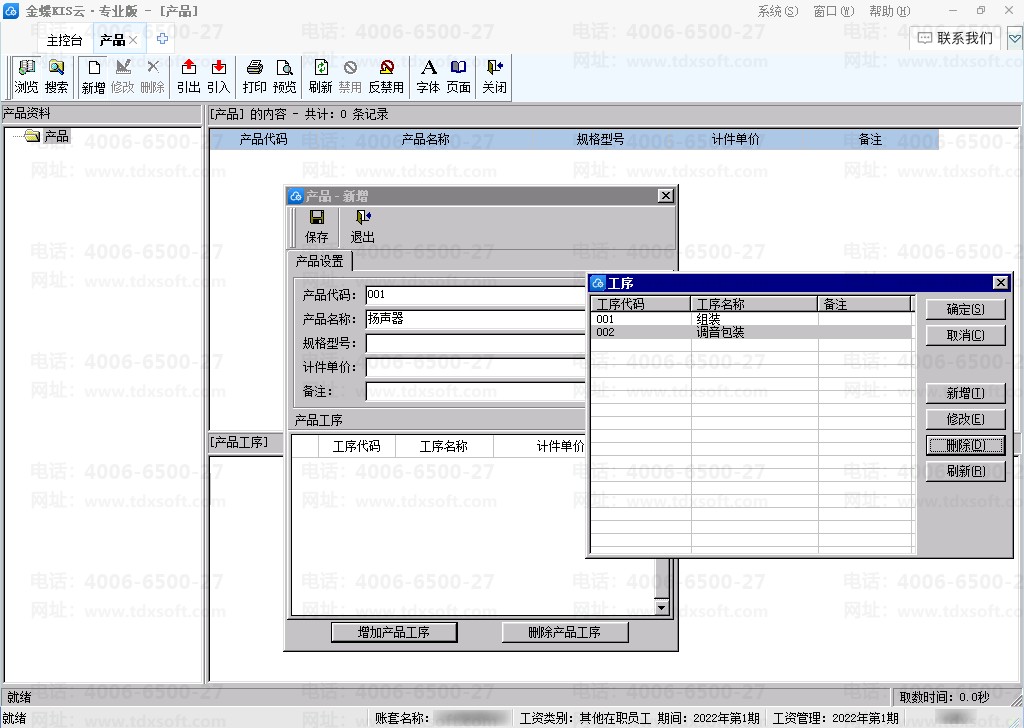Select the 001 组装 process row

point(752,319)
